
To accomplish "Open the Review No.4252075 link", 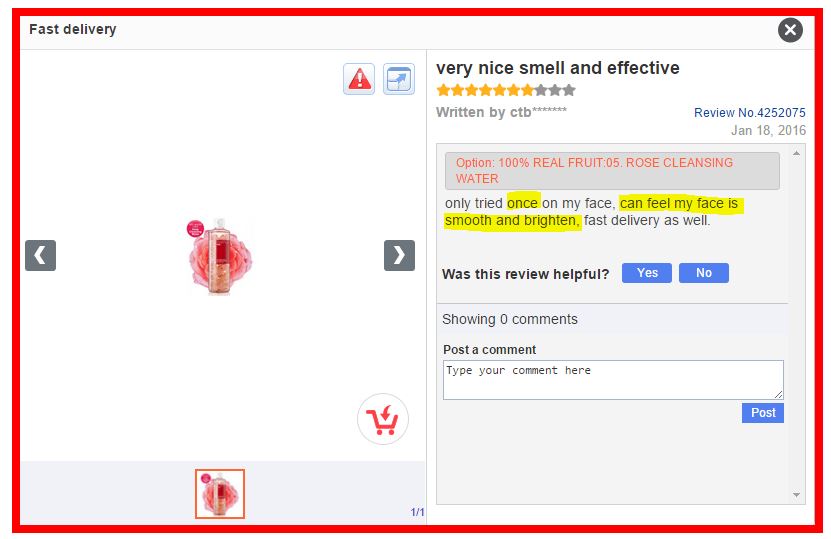I will [x=749, y=113].
